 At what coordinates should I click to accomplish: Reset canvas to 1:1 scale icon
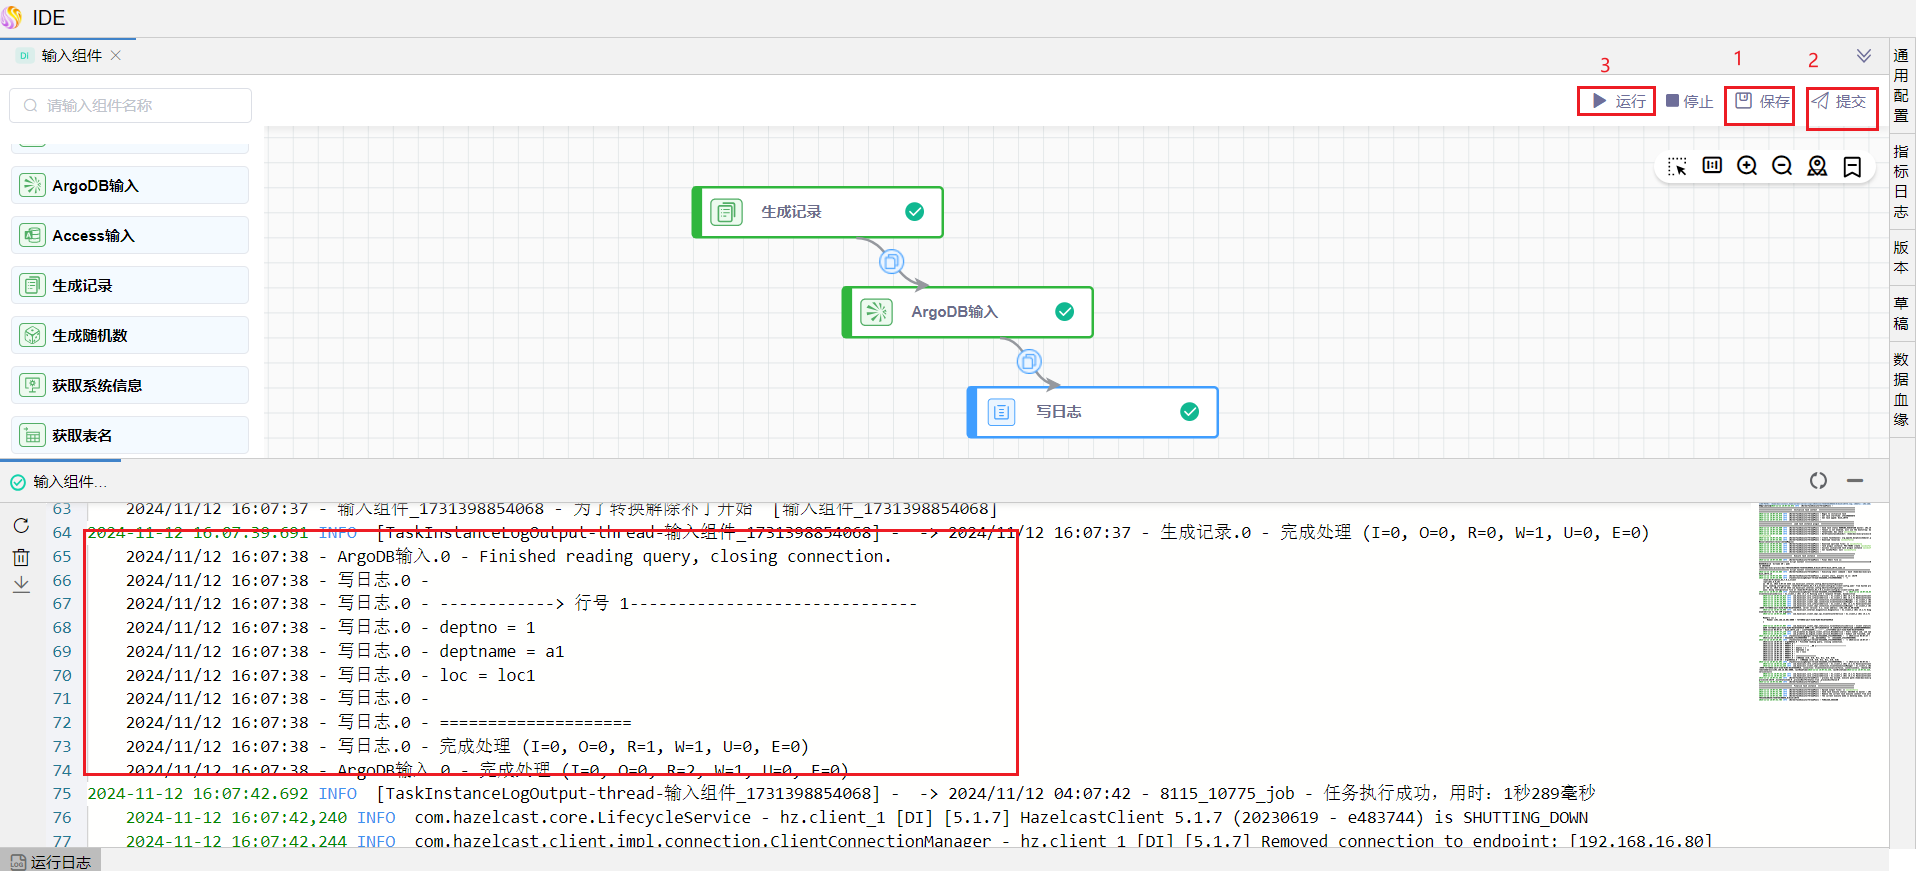[x=1712, y=166]
